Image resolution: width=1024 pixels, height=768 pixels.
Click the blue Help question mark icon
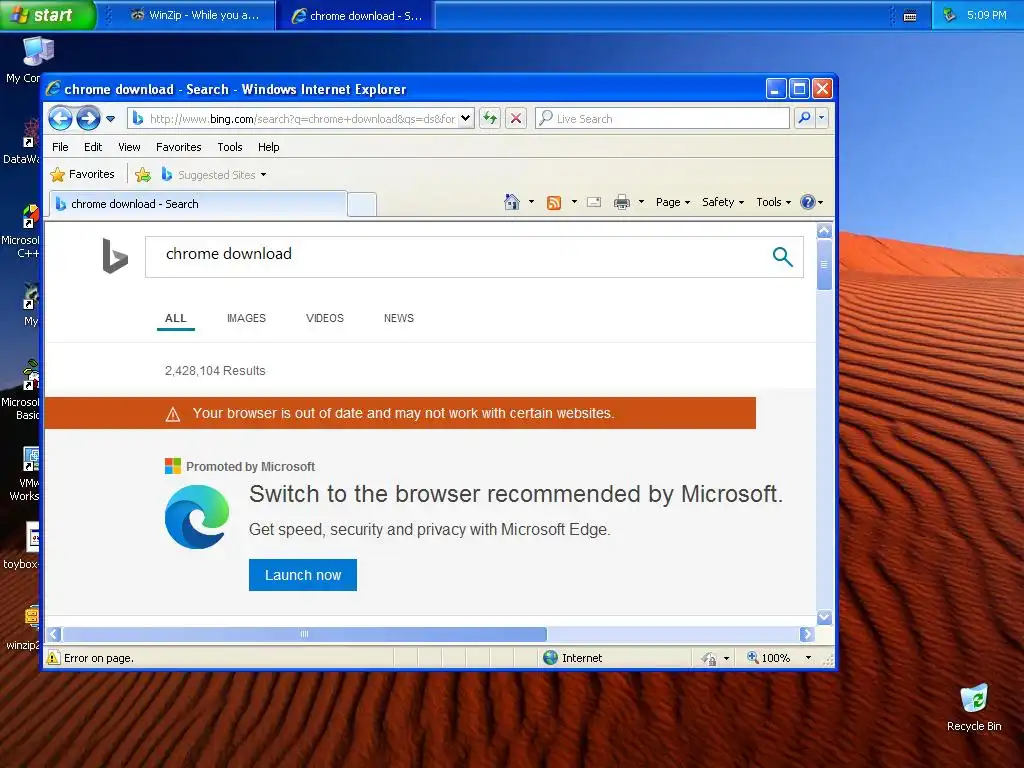808,202
